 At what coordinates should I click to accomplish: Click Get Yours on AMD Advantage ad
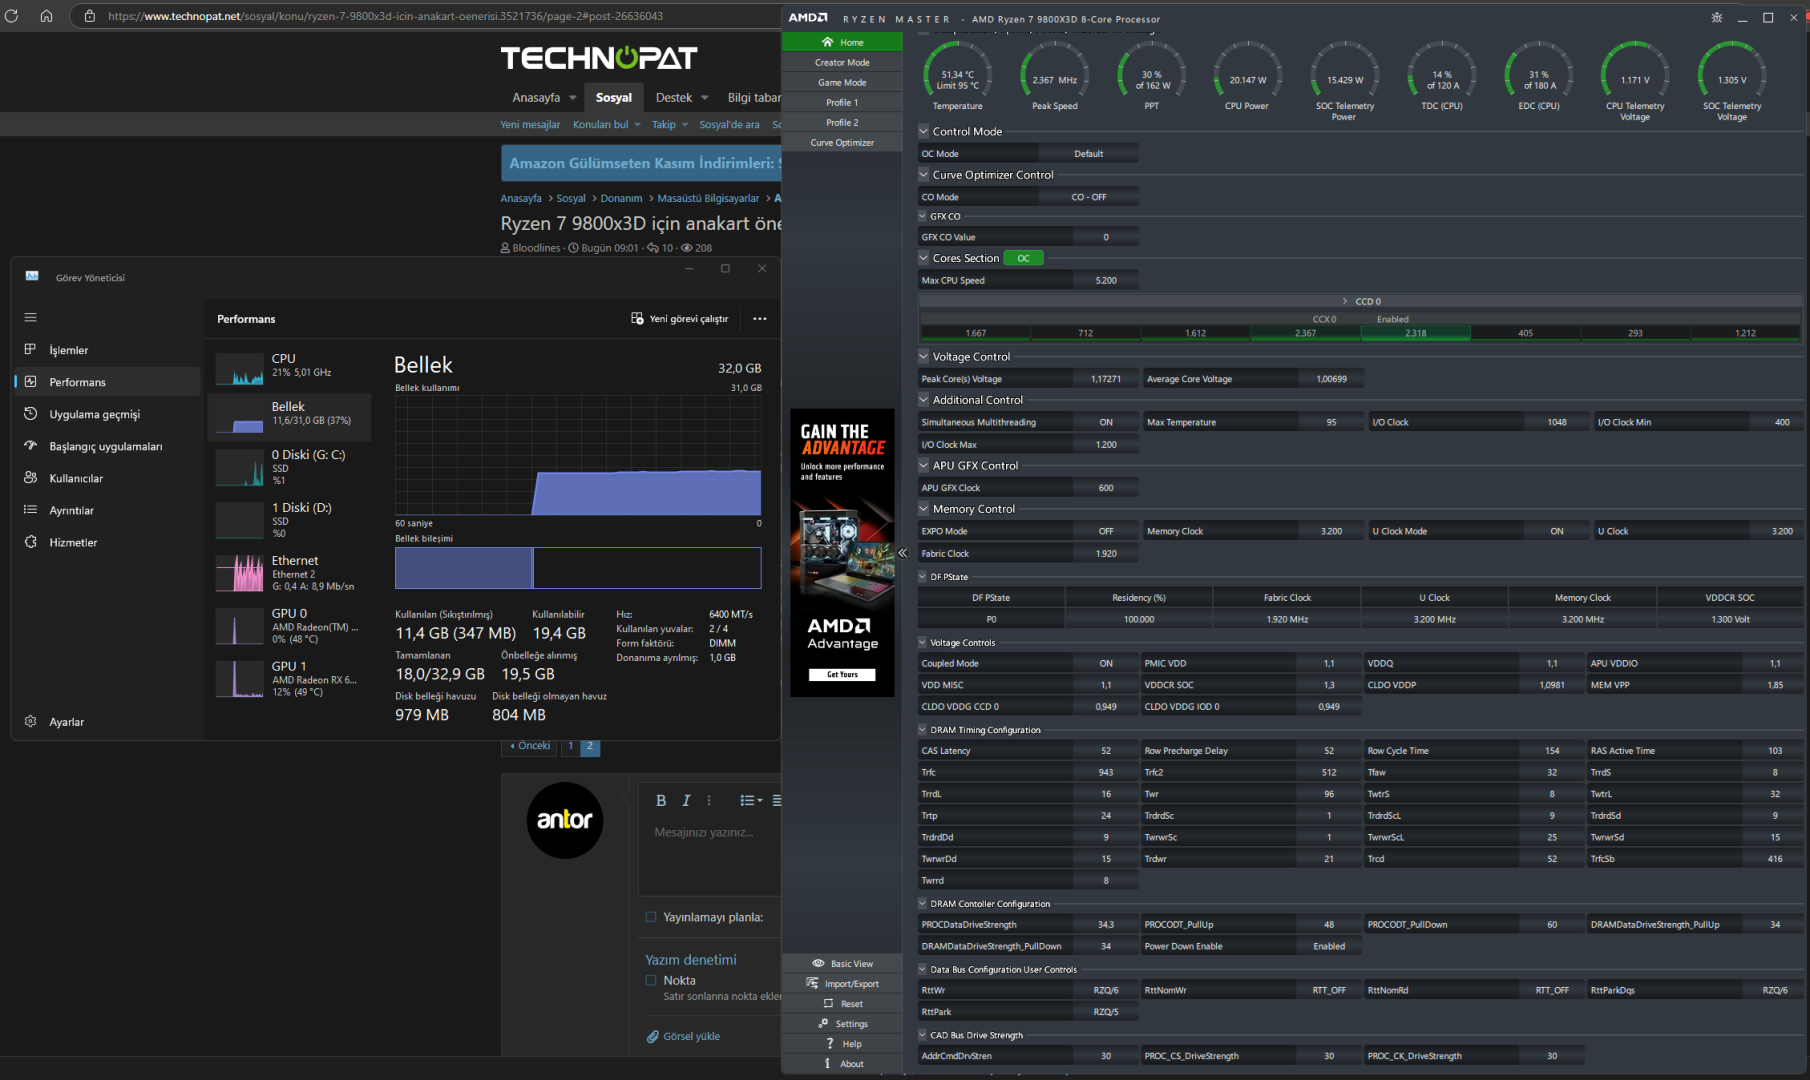pyautogui.click(x=842, y=675)
